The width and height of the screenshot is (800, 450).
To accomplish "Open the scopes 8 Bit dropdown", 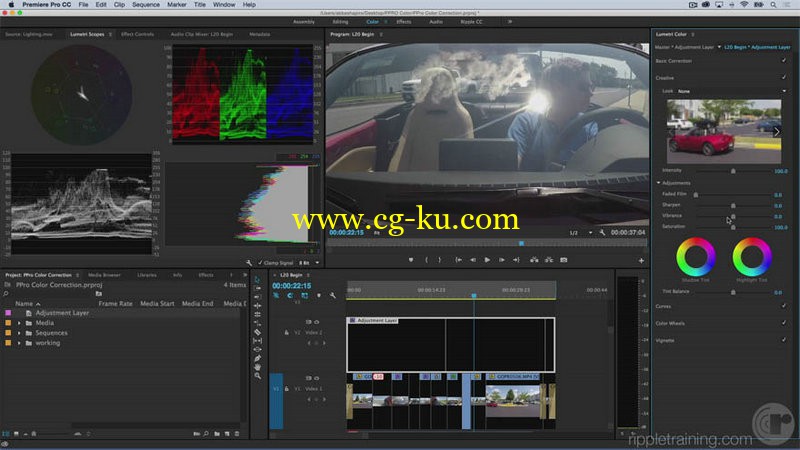I will pyautogui.click(x=309, y=263).
